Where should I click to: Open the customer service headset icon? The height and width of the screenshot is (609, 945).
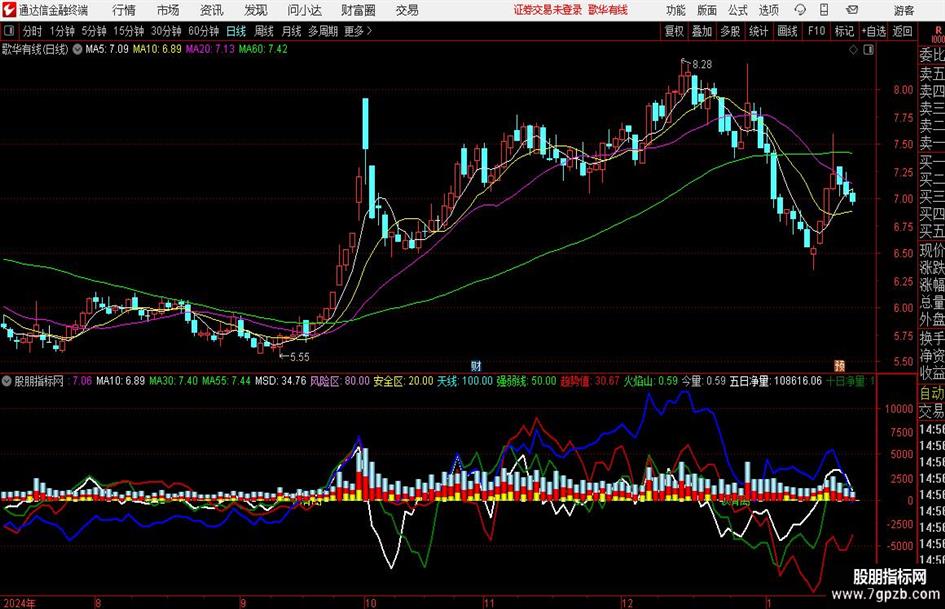pyautogui.click(x=800, y=10)
